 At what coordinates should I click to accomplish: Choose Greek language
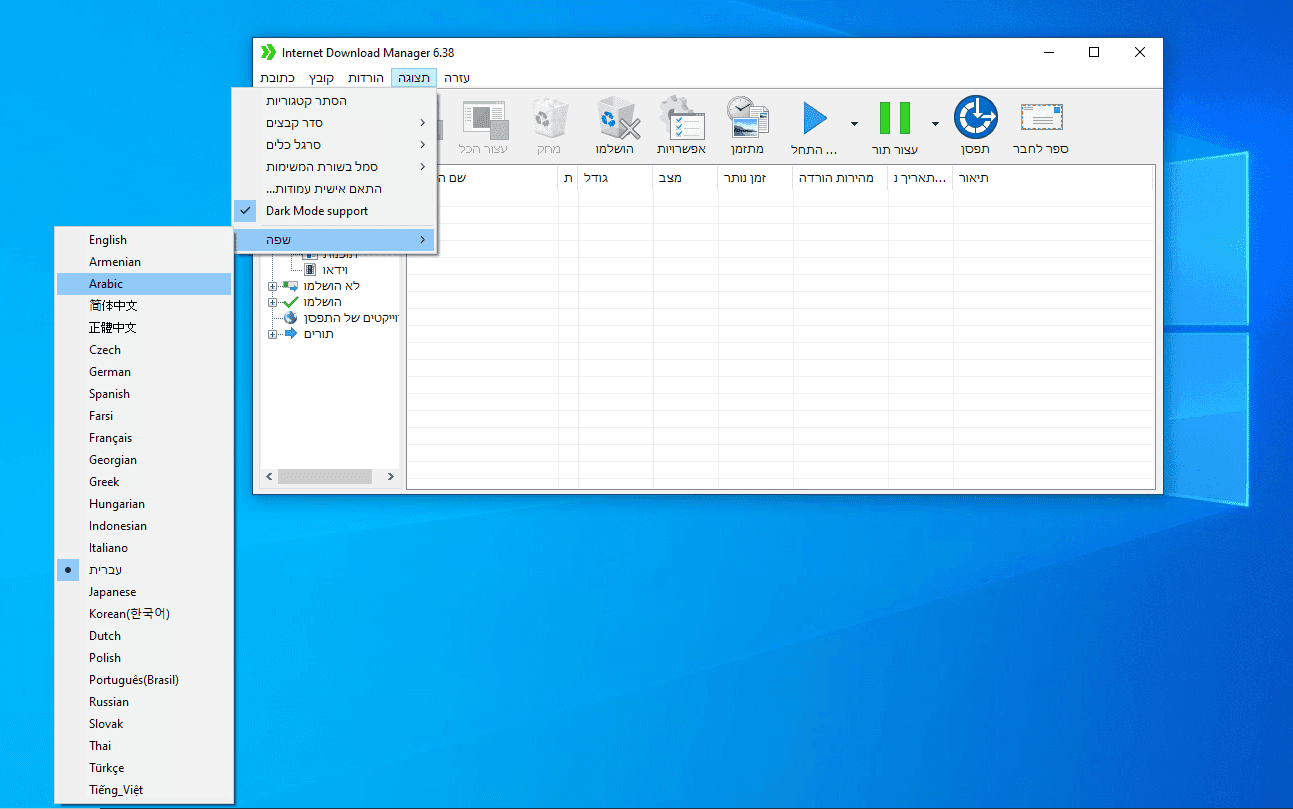point(144,482)
